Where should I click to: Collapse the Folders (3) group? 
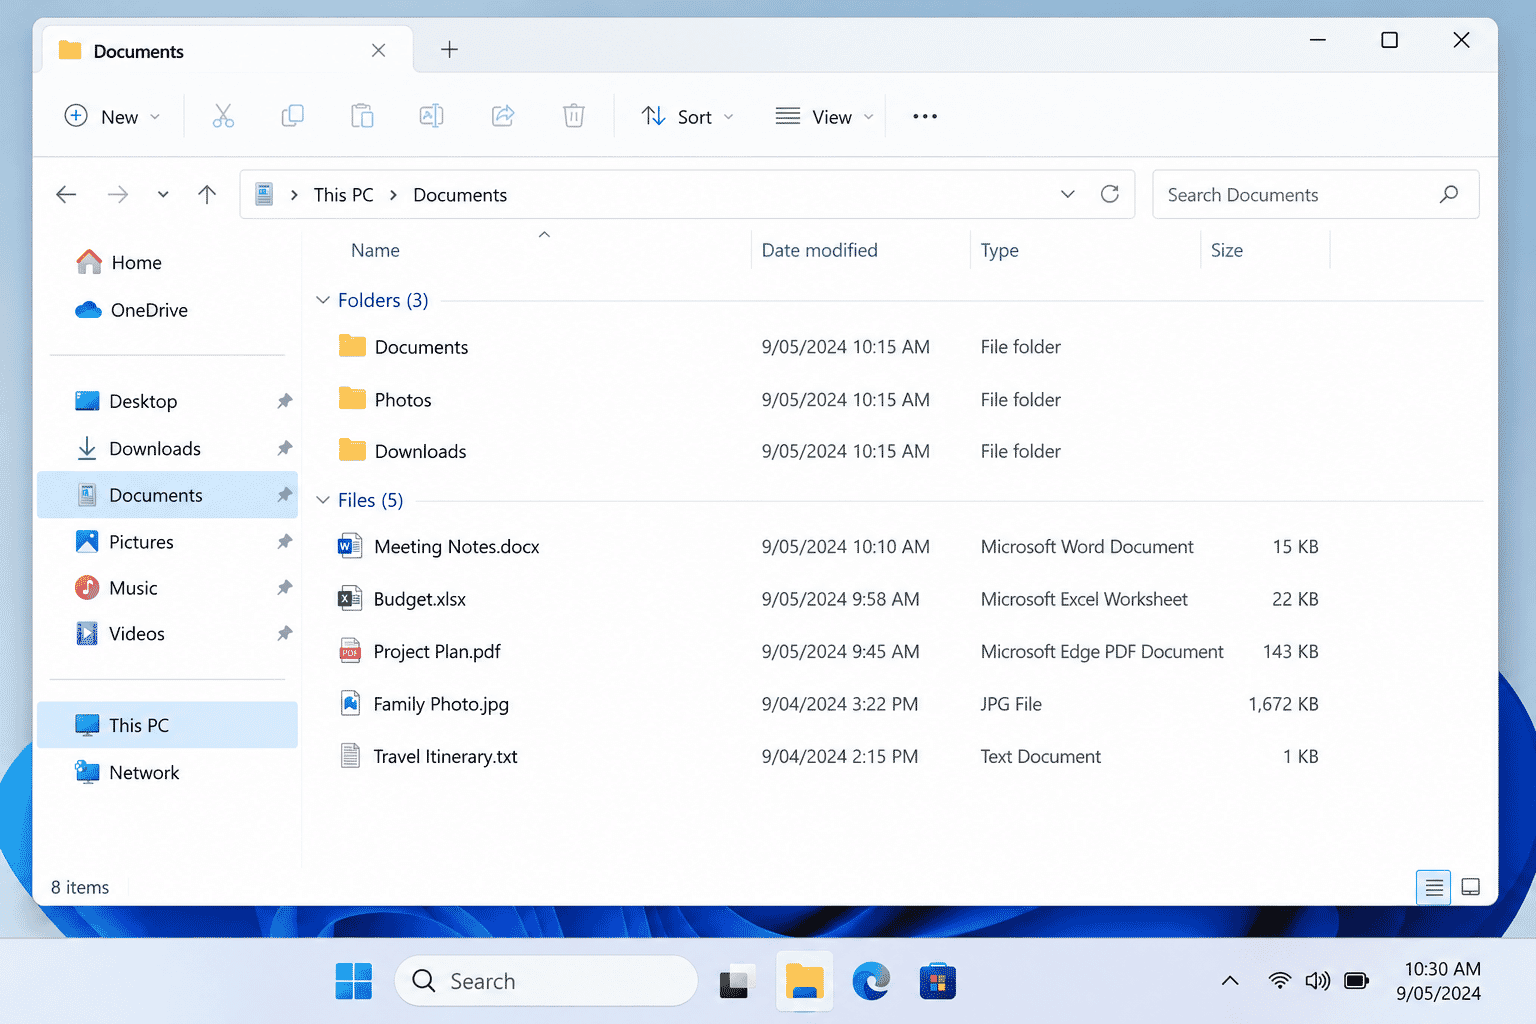pyautogui.click(x=323, y=300)
